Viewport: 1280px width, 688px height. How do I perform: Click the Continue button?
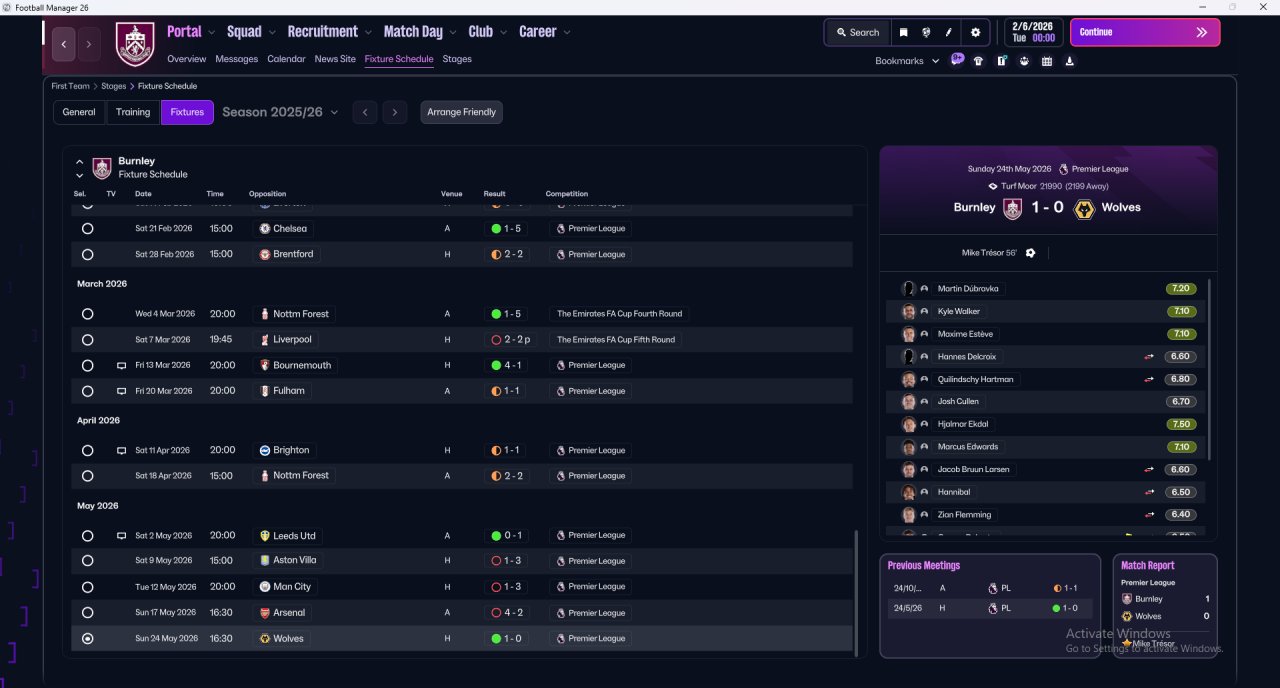[x=1145, y=32]
